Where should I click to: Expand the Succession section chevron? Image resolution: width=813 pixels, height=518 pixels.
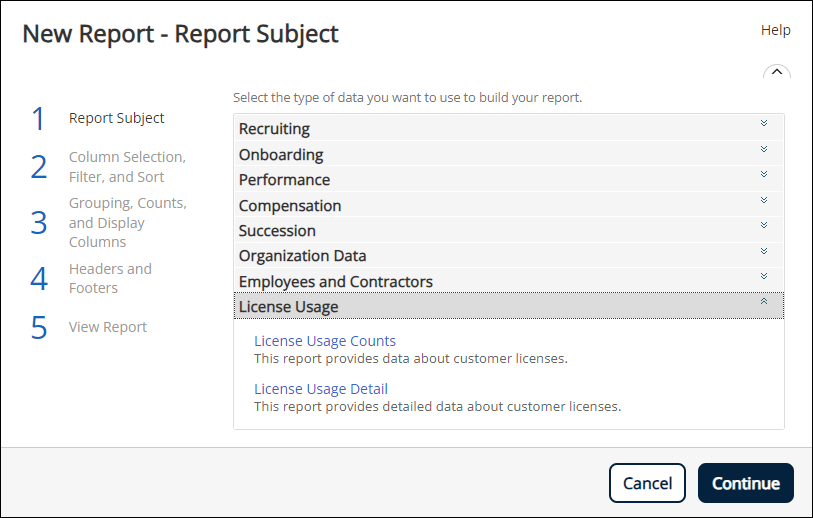(764, 225)
